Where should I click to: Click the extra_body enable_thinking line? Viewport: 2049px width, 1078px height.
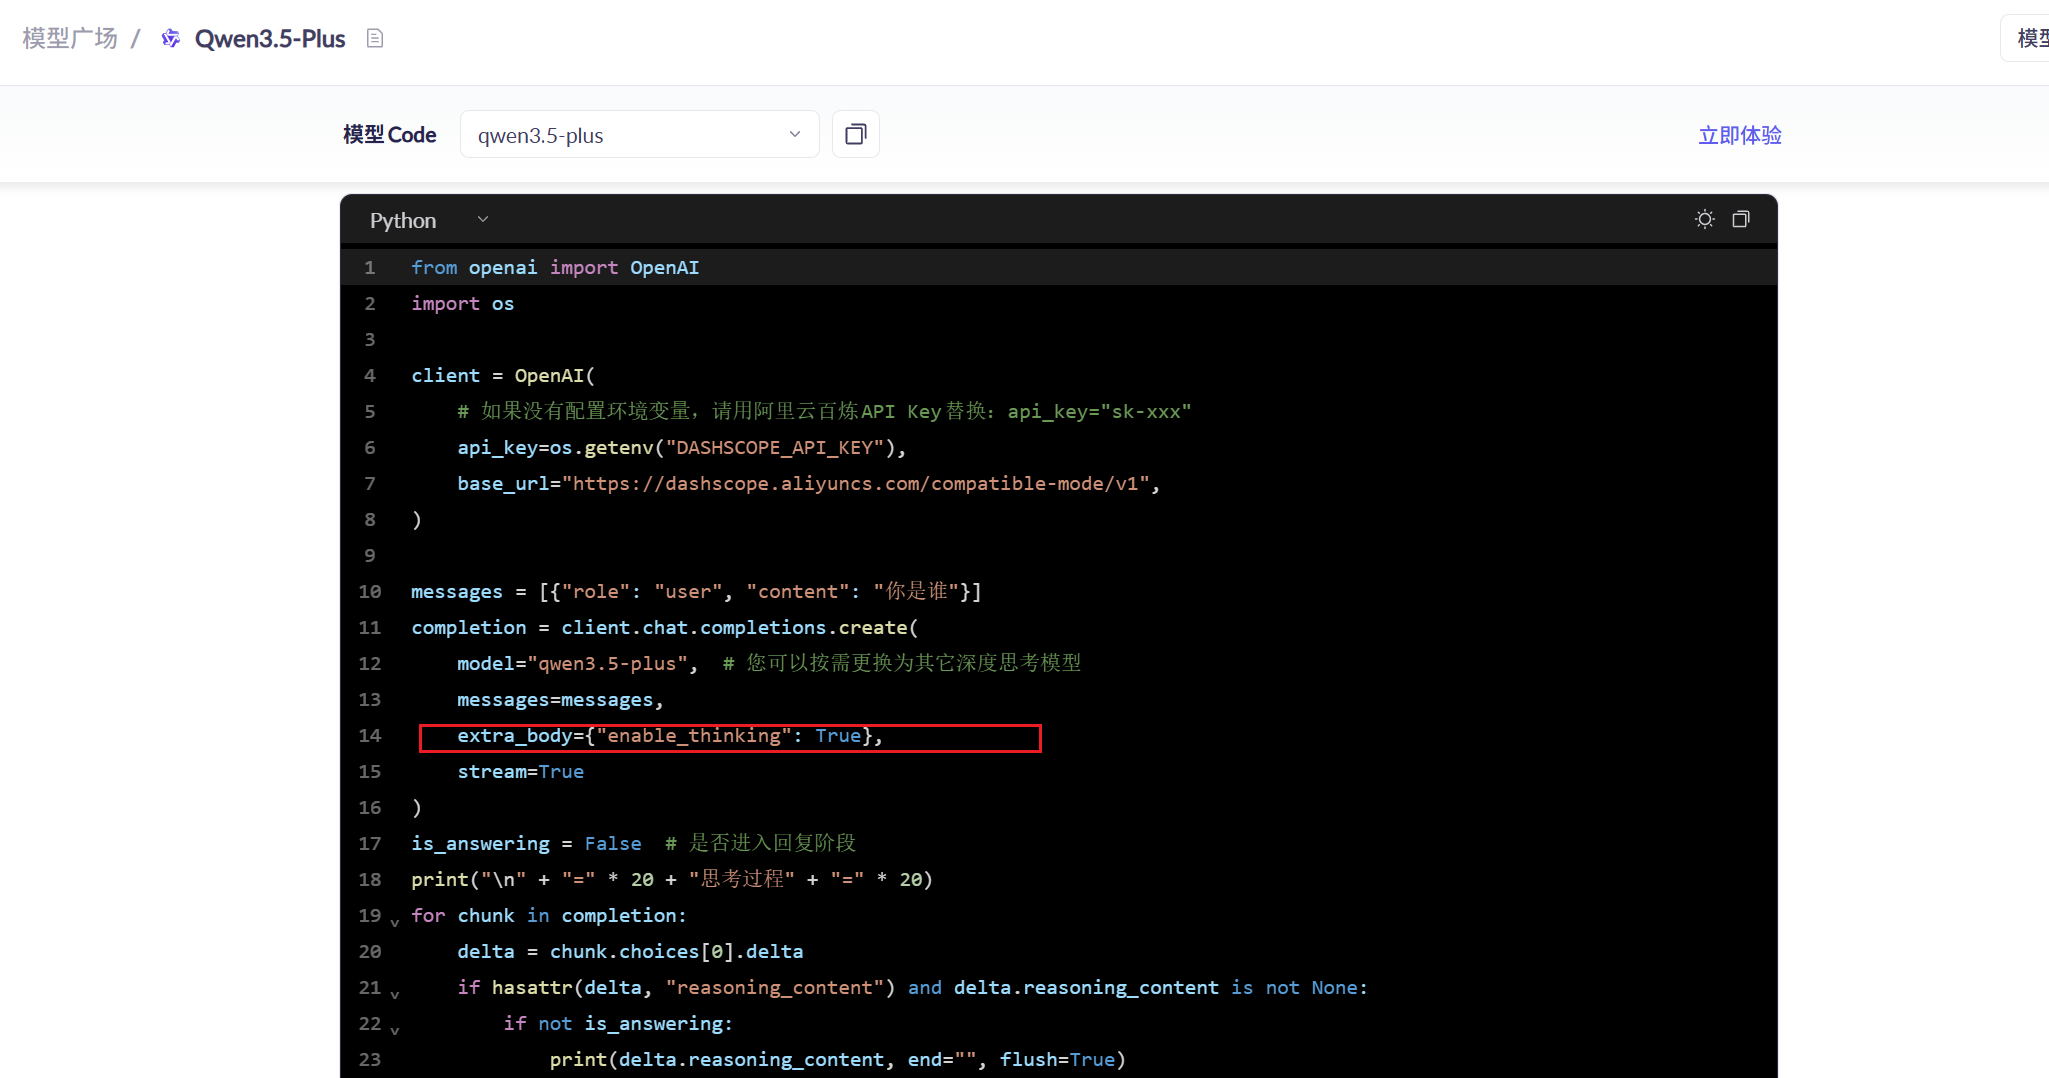(670, 736)
